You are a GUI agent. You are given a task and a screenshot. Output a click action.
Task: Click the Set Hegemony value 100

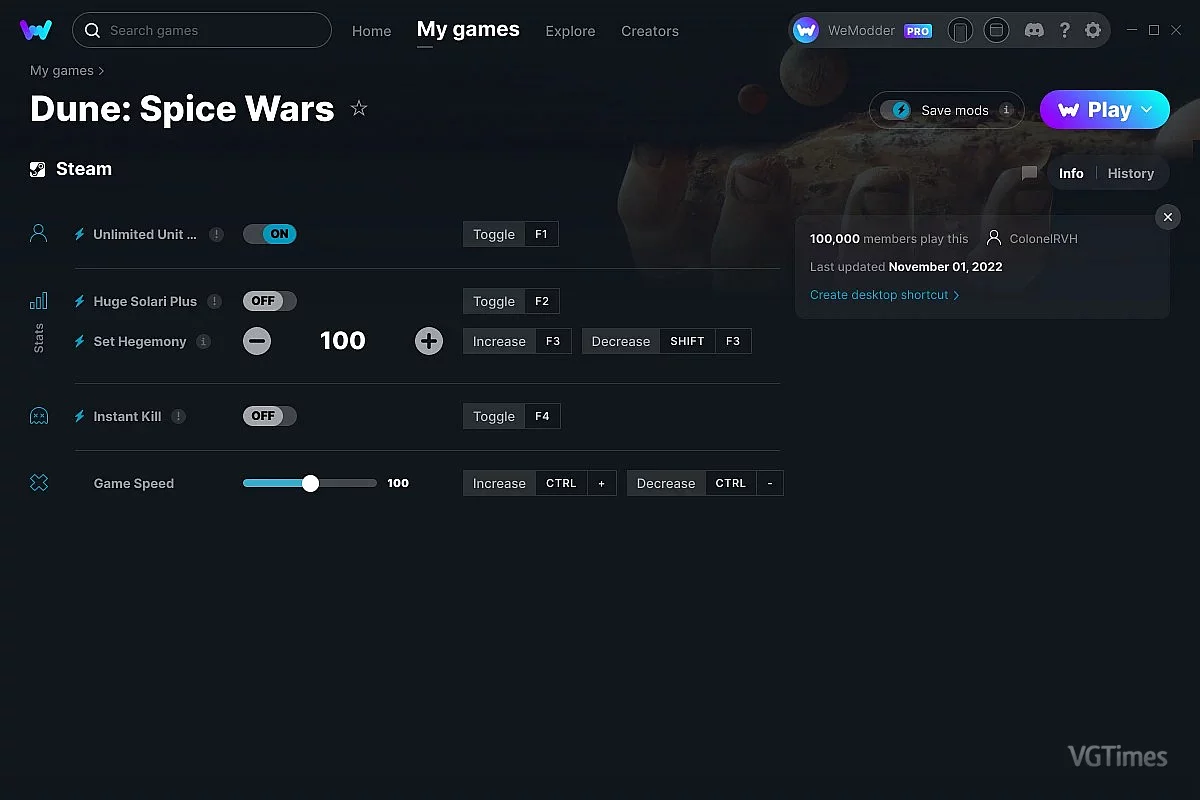tap(342, 341)
